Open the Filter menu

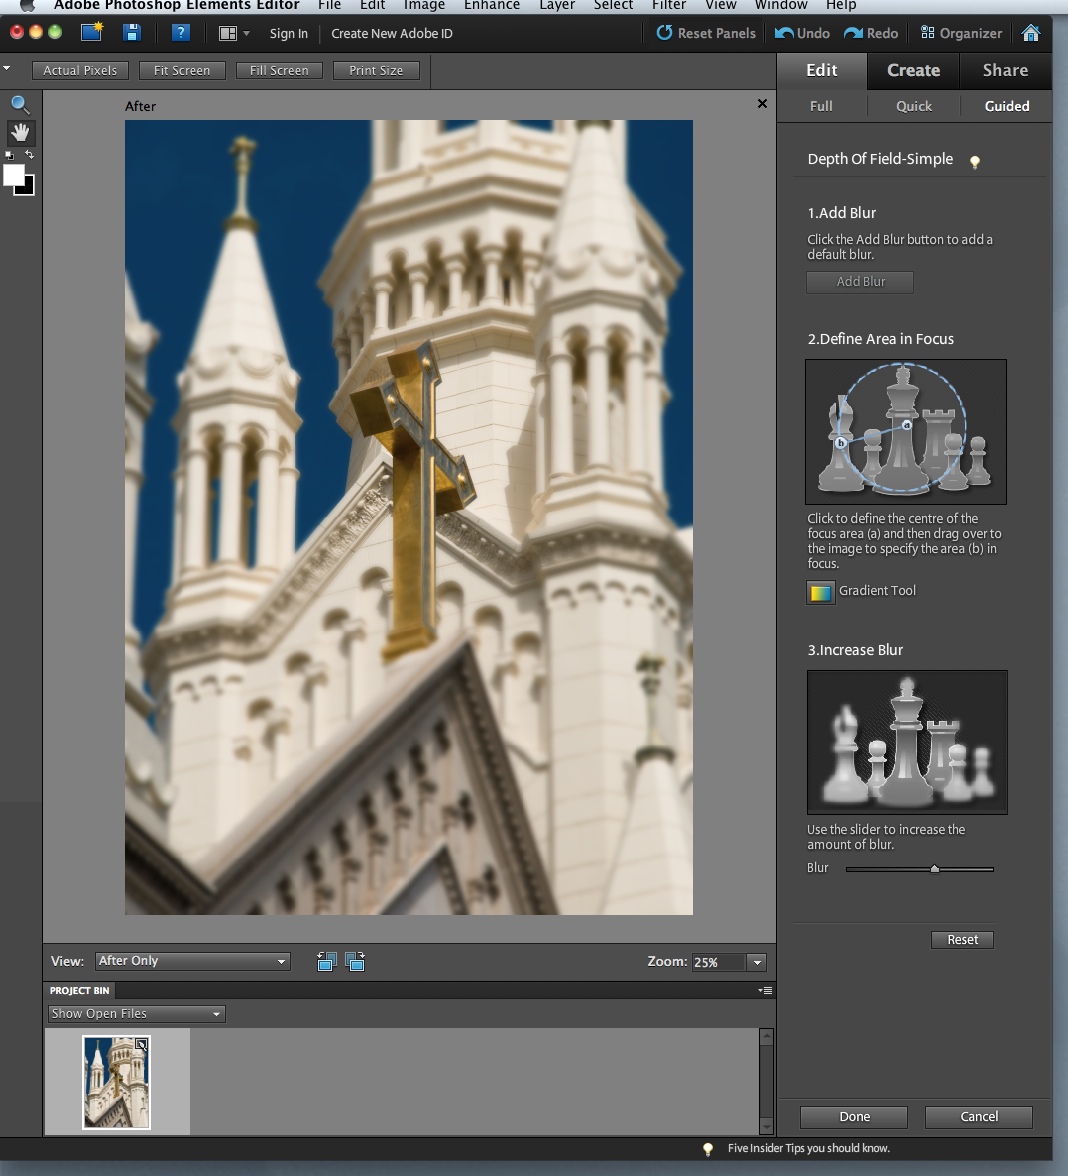669,5
